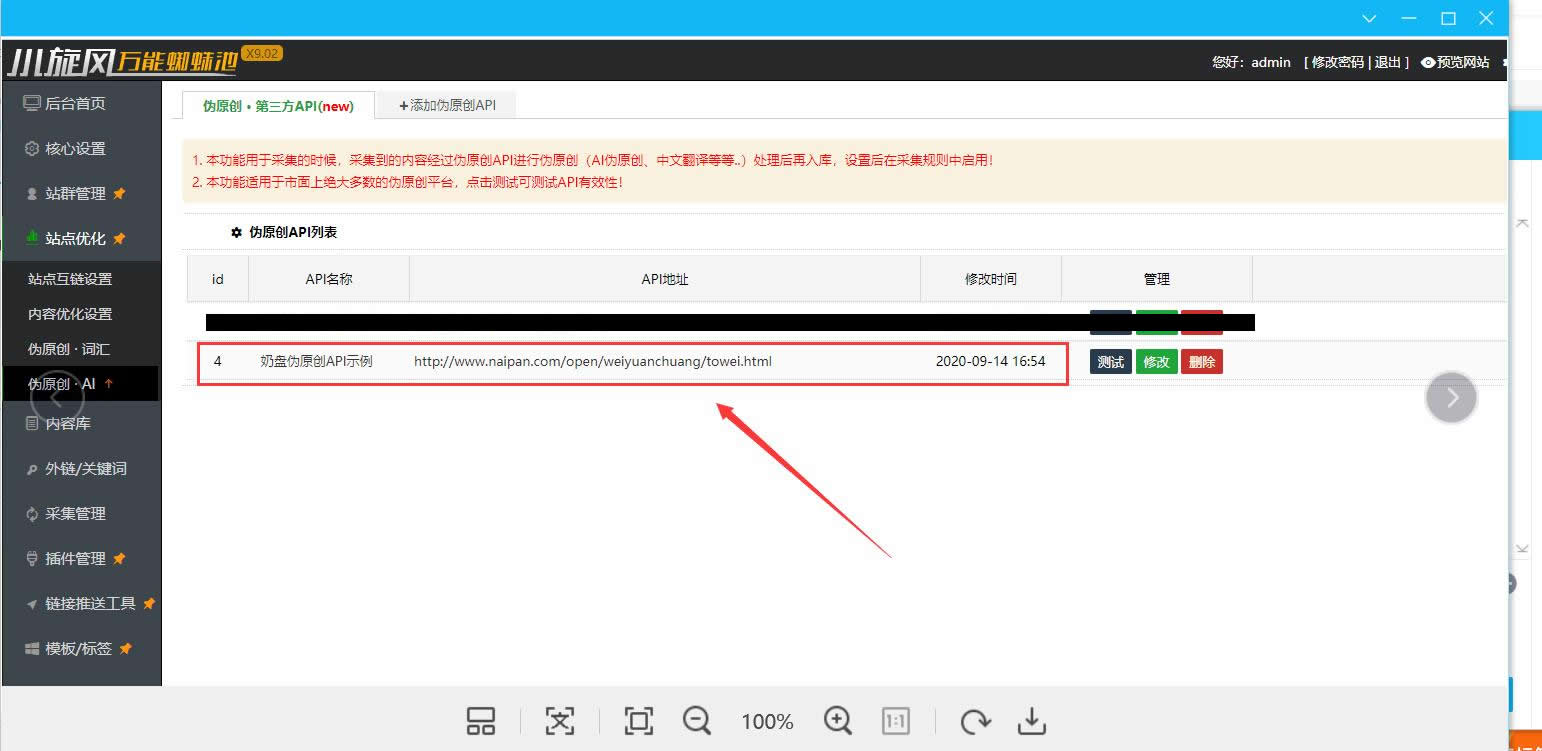Click the blue 测试 button
This screenshot has width=1542, height=751.
coord(1110,362)
